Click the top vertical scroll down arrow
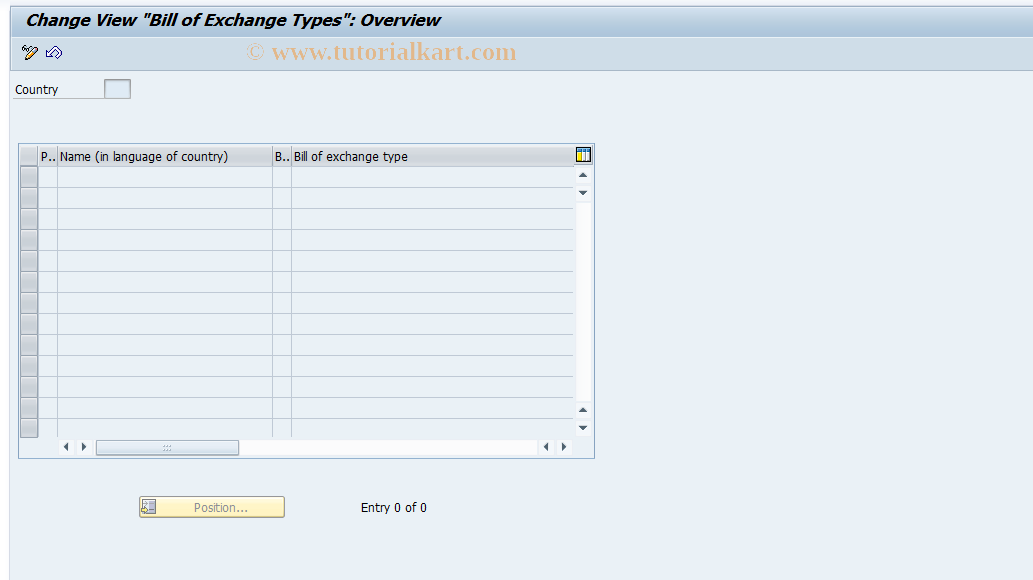1033x580 pixels. 583,193
